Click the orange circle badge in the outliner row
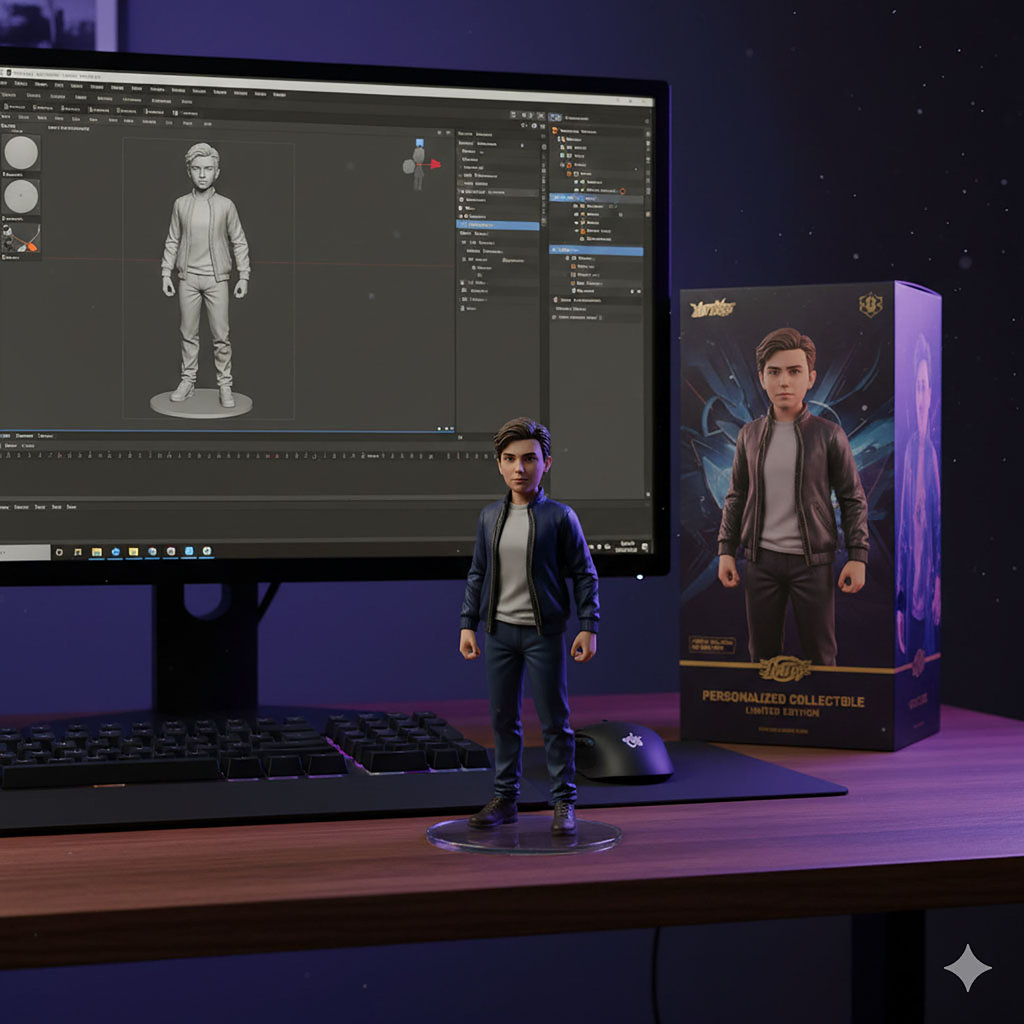Screen dimensions: 1024x1024 point(622,190)
